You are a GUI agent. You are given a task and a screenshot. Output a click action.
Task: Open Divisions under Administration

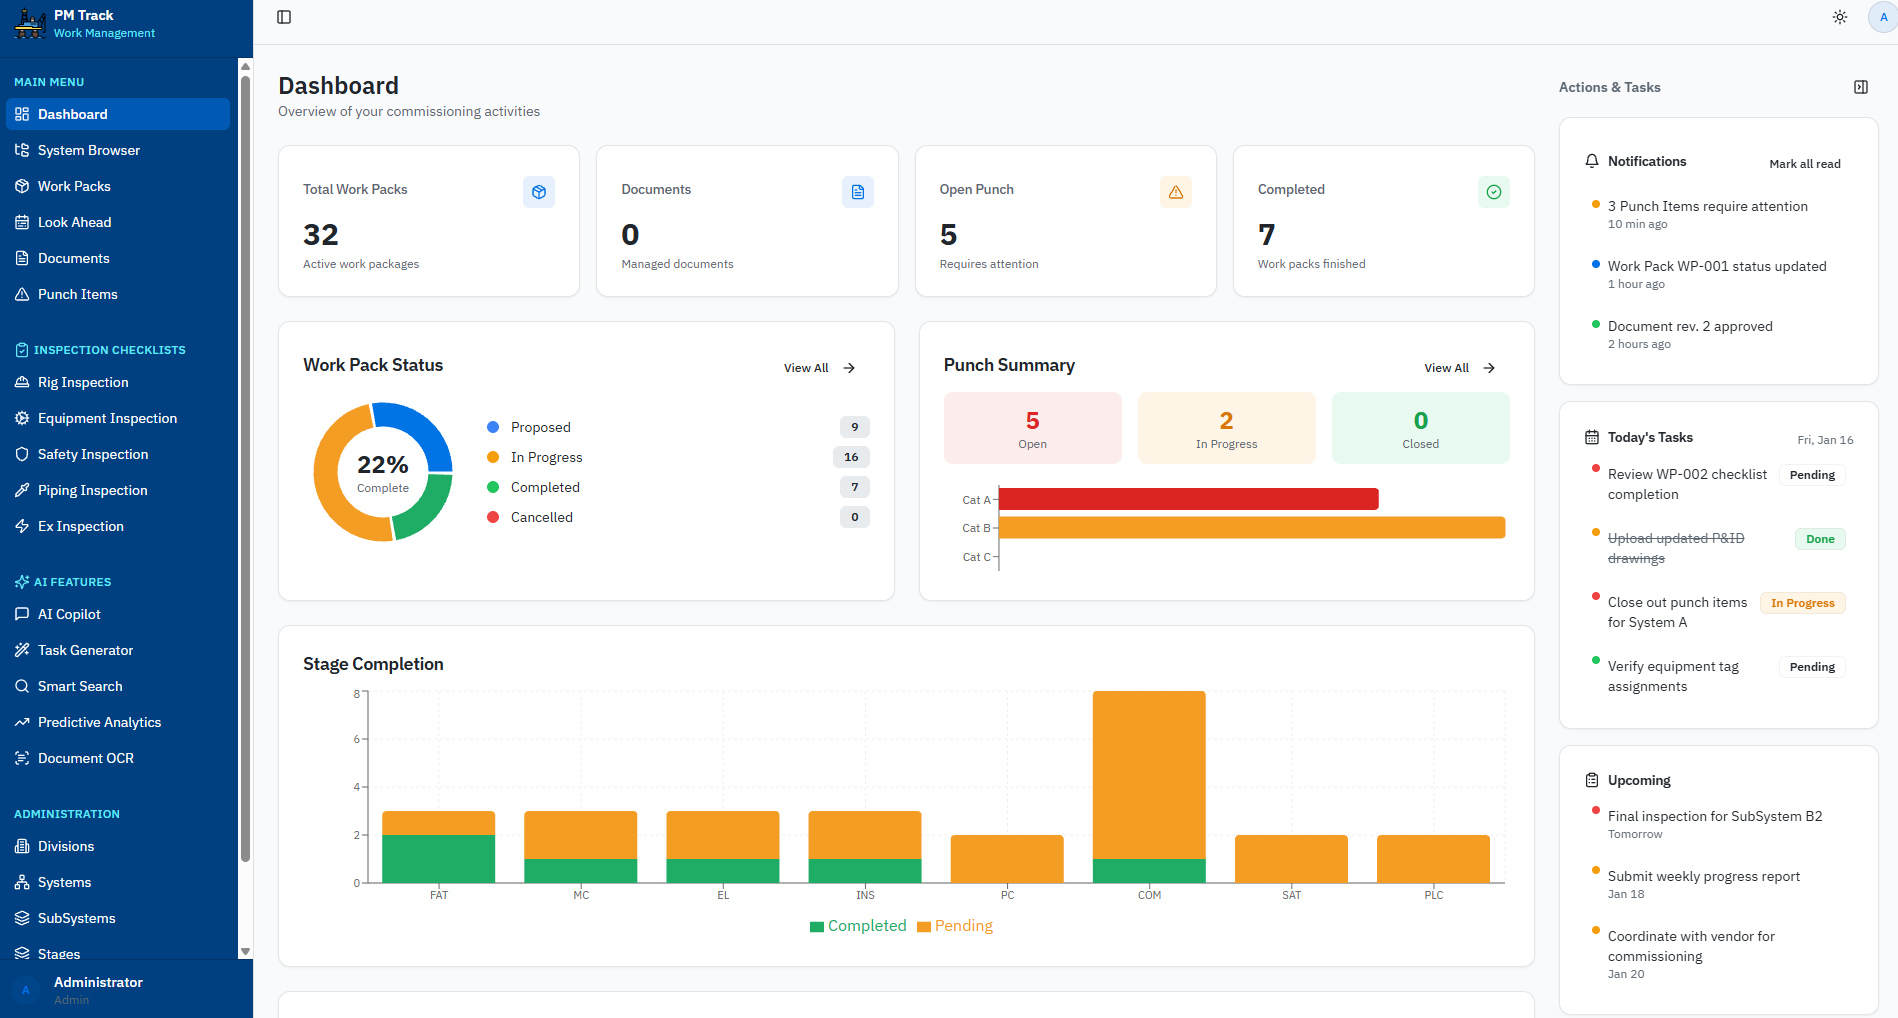pos(118,846)
